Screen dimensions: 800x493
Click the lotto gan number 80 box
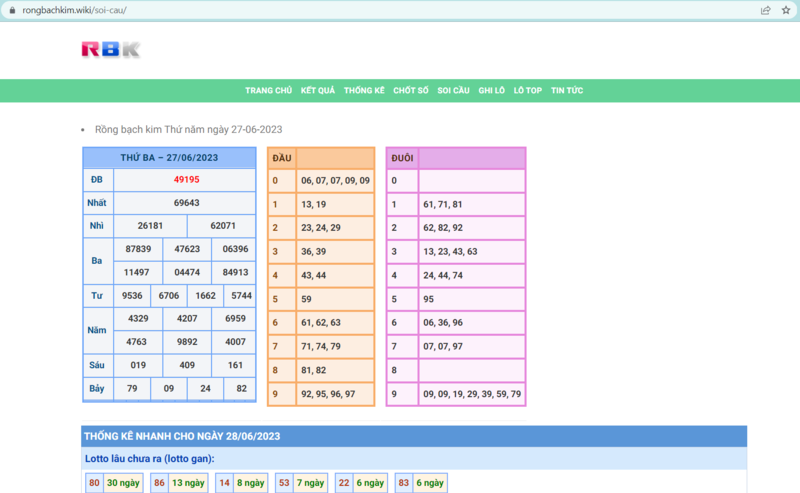click(94, 483)
